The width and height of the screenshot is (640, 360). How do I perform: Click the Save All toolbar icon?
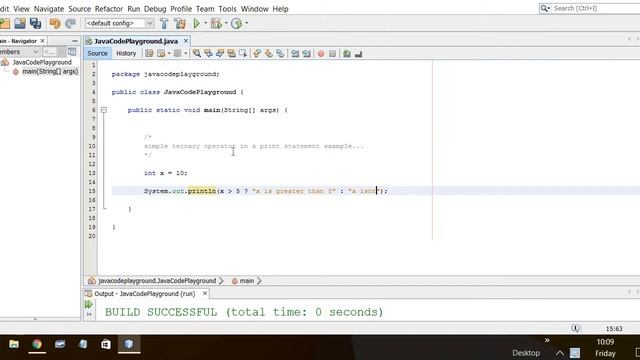coord(36,23)
